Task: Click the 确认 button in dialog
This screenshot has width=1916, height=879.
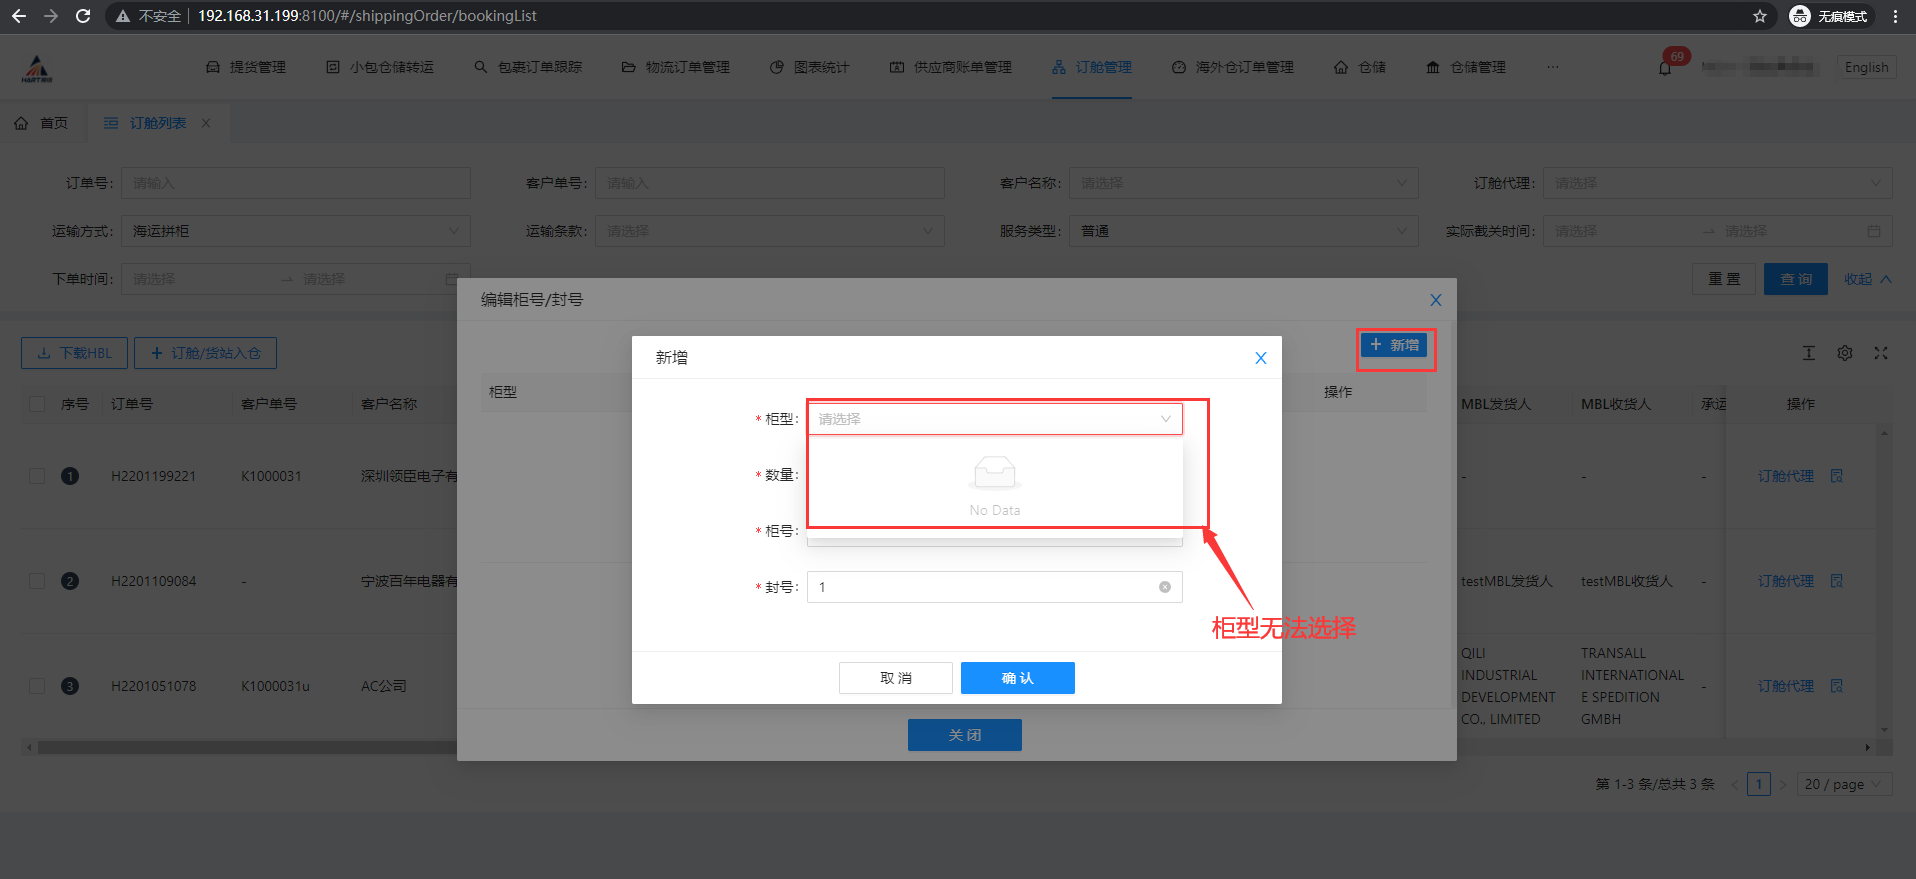Action: click(x=1017, y=678)
